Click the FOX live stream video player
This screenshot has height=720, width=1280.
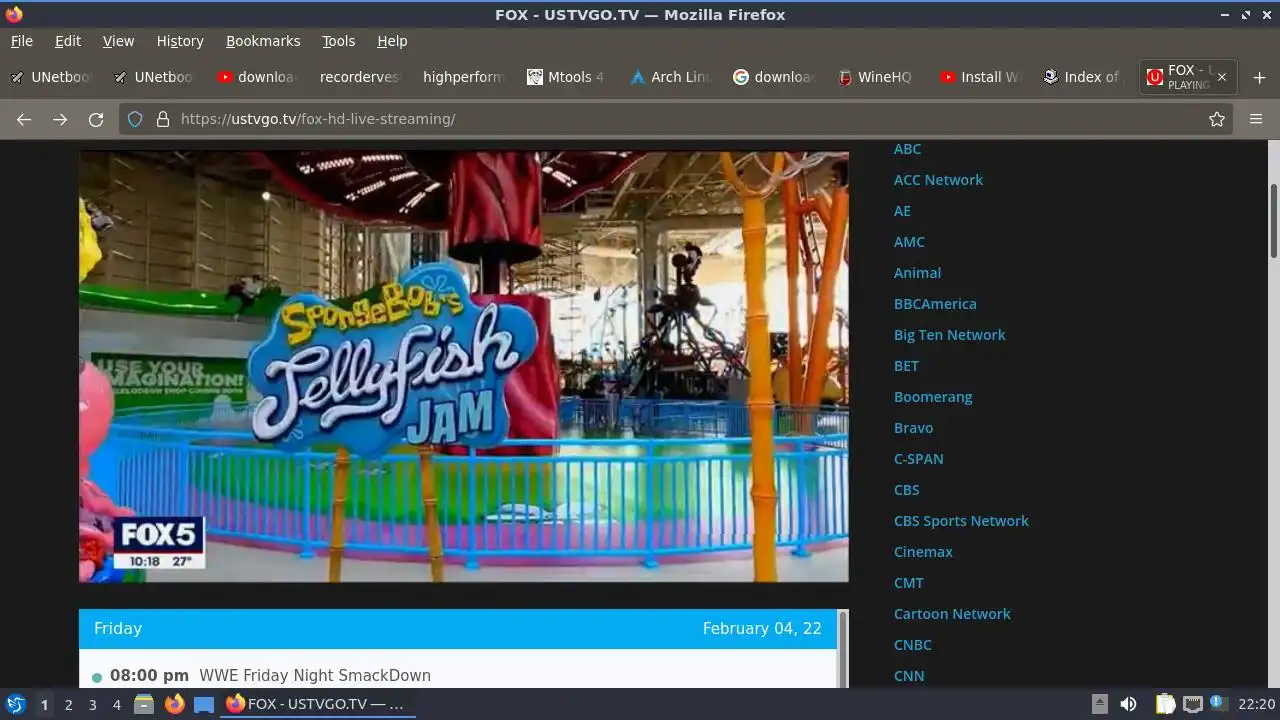tap(464, 366)
